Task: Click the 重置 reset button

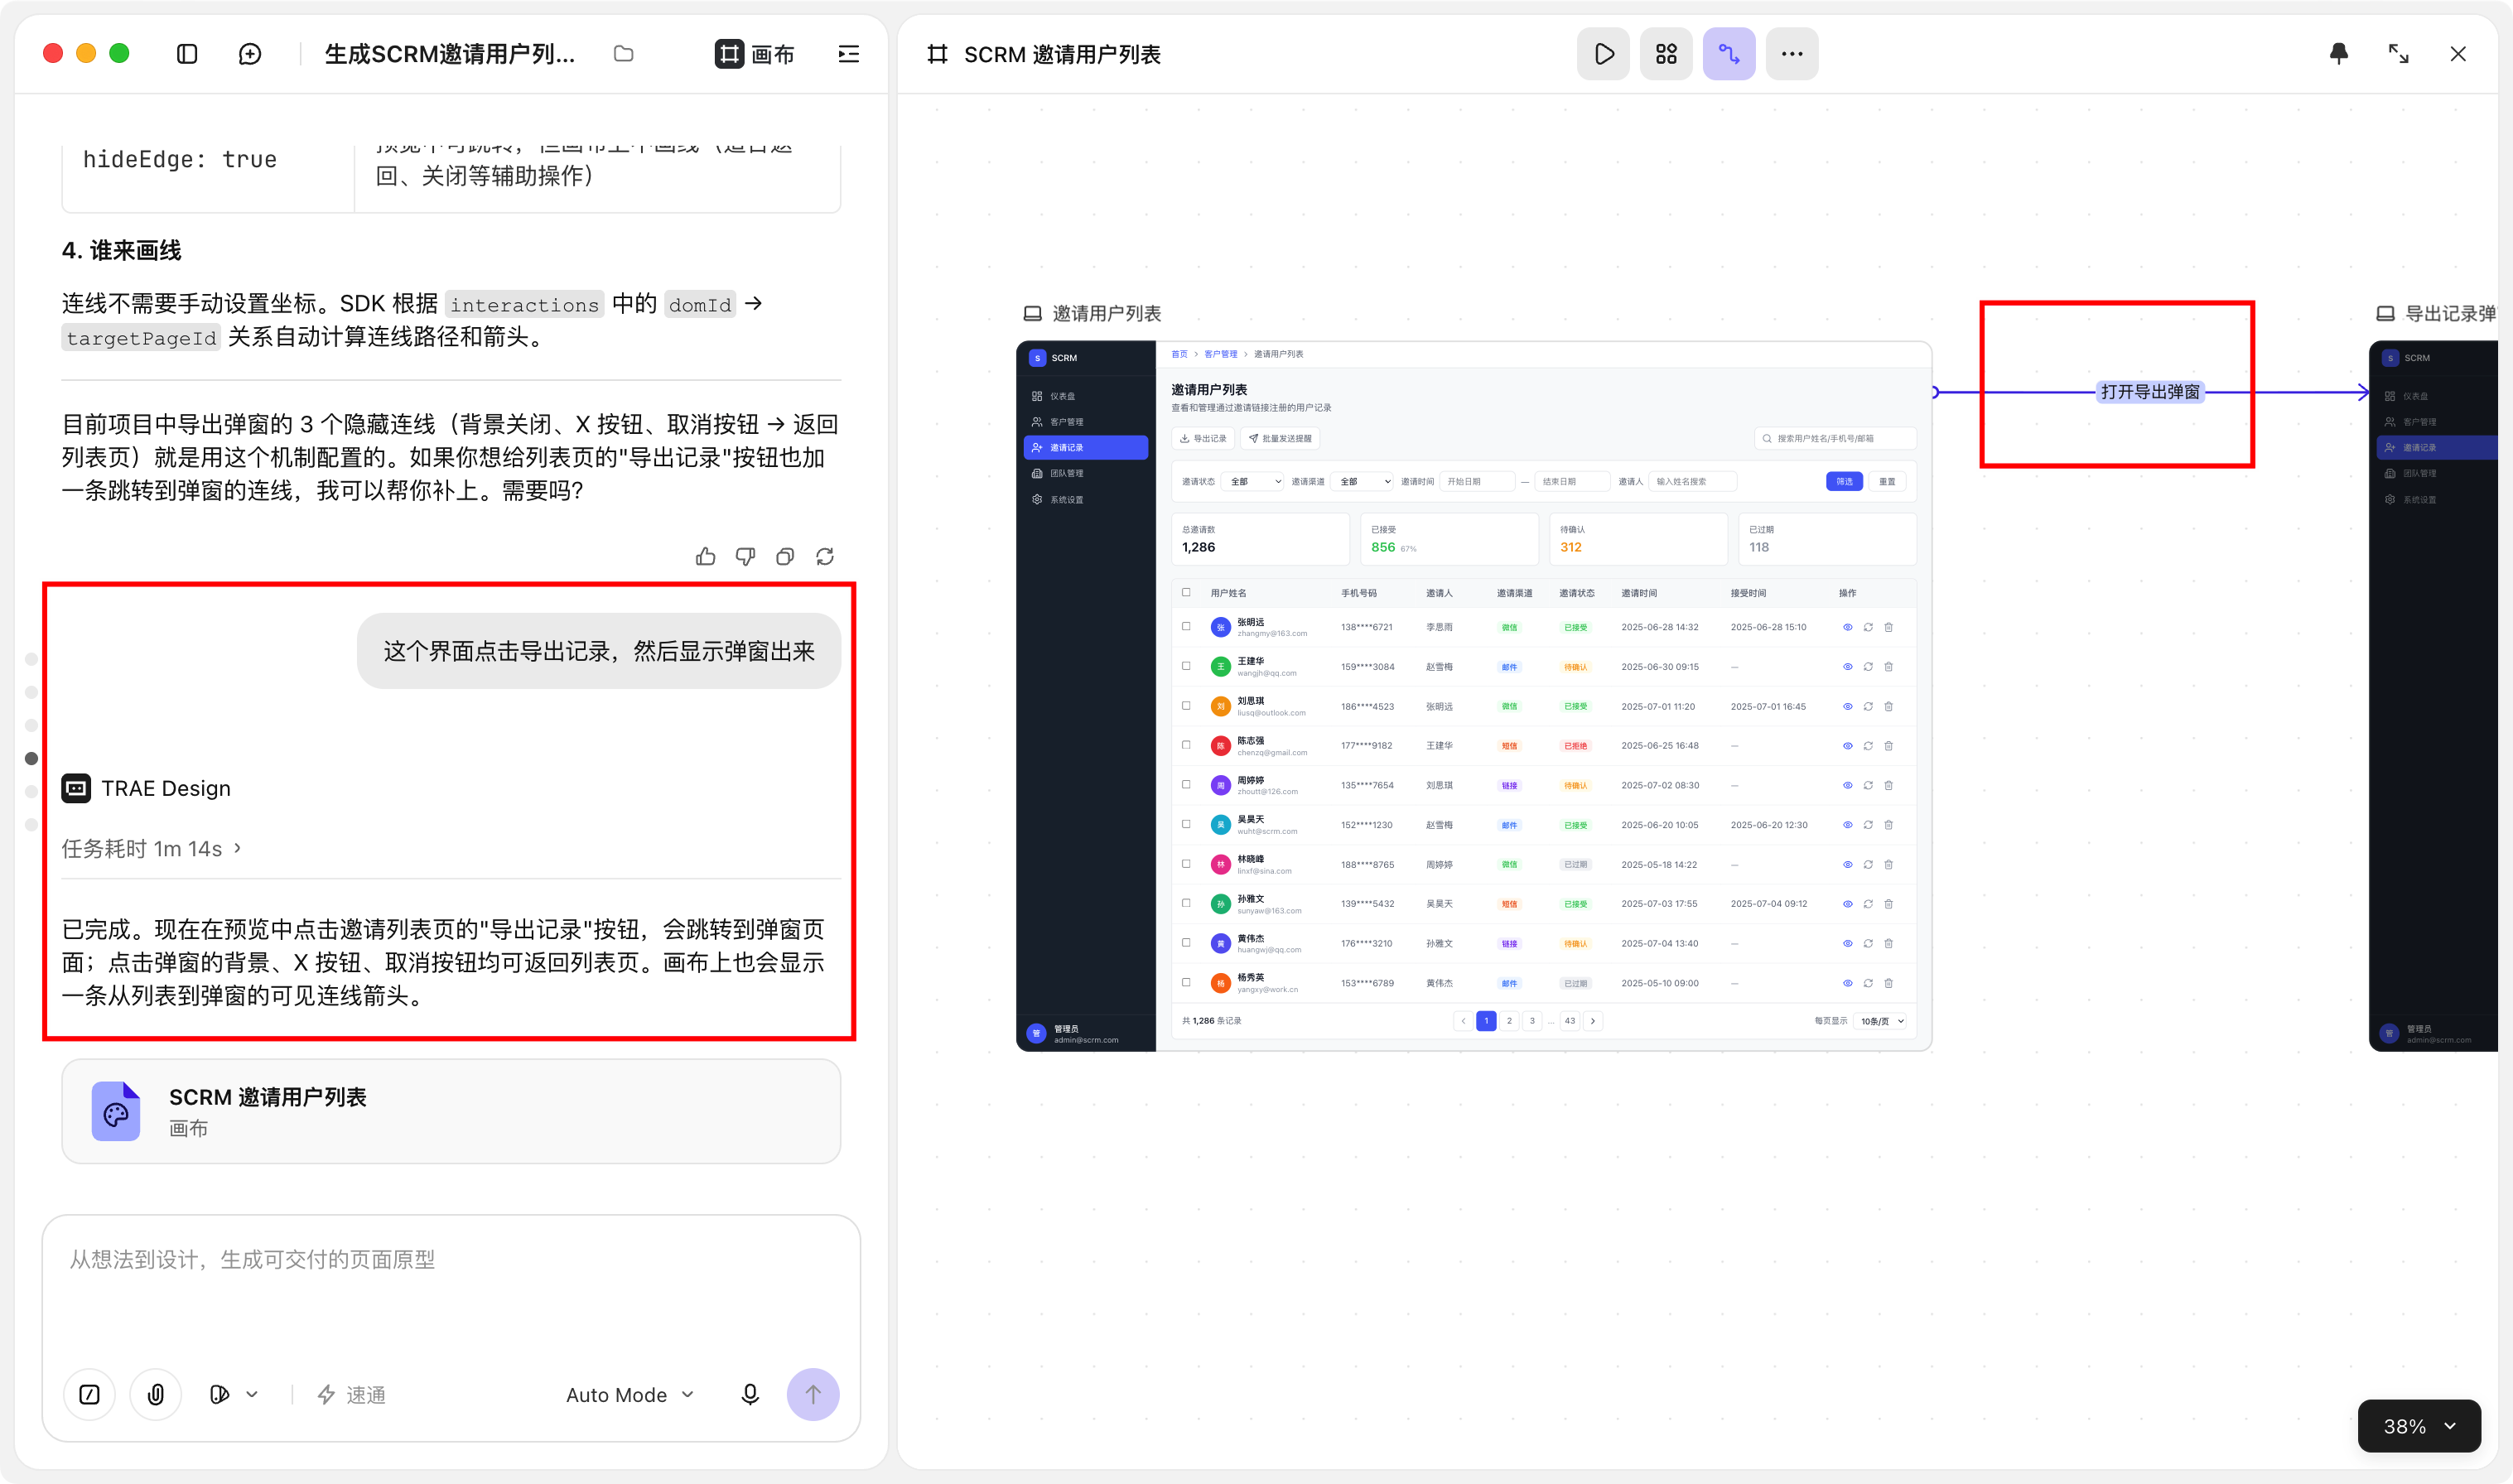Action: (1887, 481)
